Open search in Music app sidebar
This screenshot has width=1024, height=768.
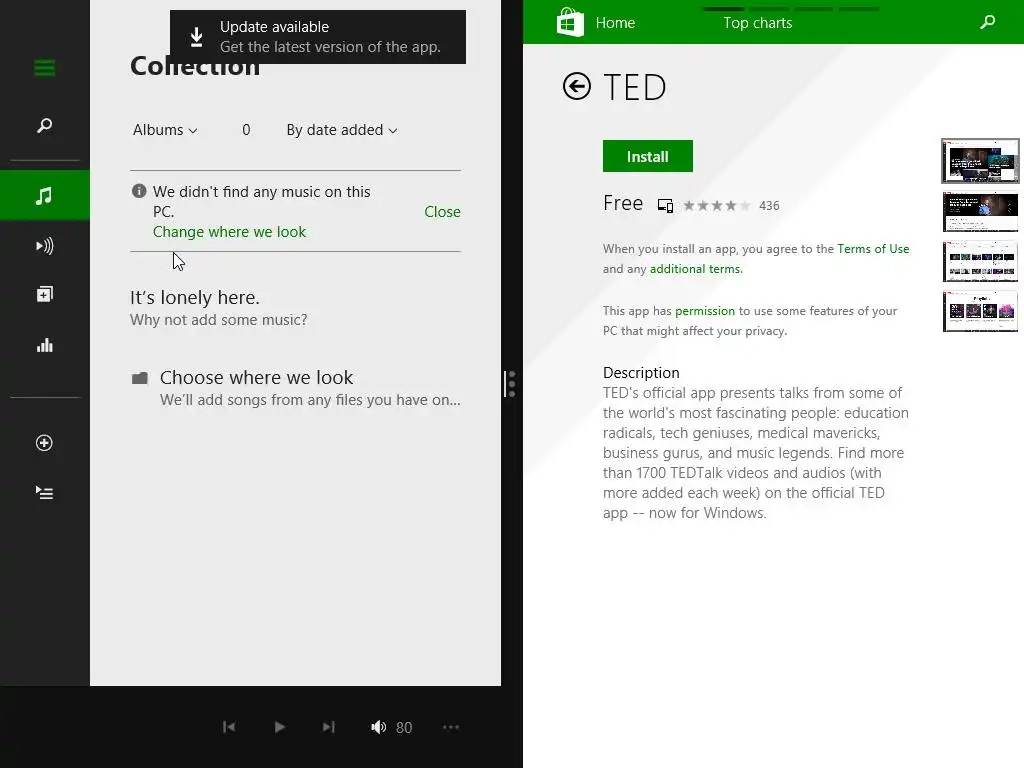(44, 125)
